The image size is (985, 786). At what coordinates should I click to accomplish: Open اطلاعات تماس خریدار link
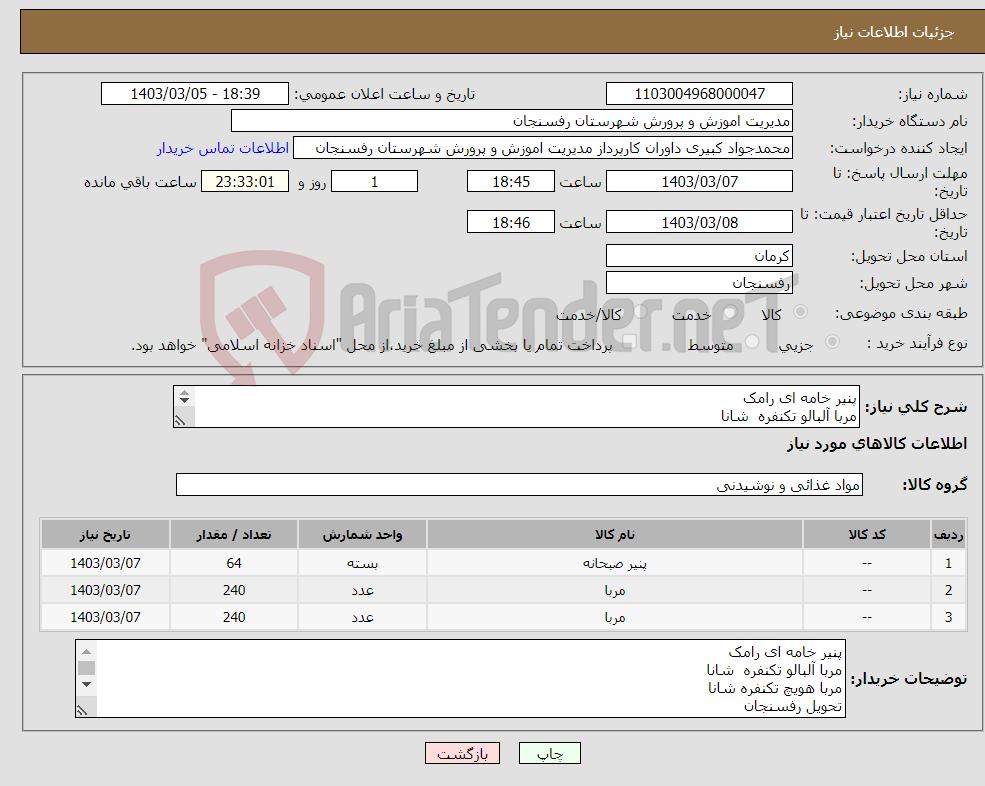tap(223, 148)
